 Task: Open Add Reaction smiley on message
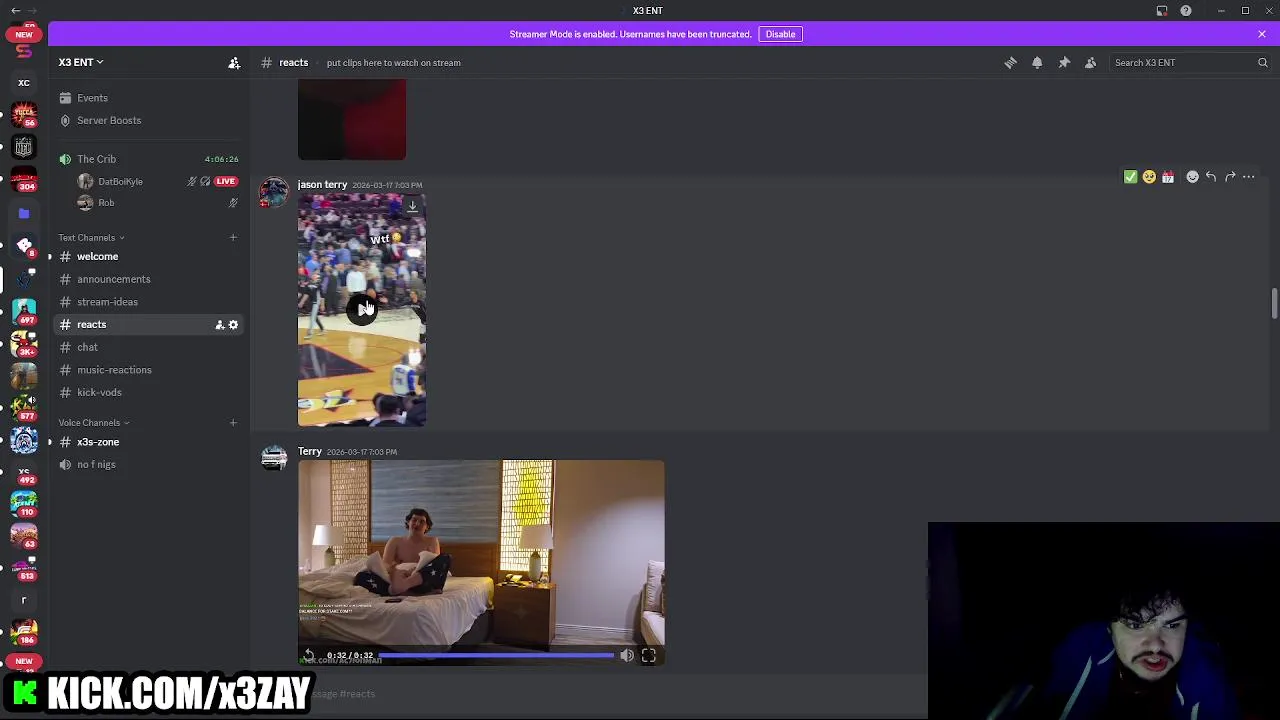(x=1192, y=177)
